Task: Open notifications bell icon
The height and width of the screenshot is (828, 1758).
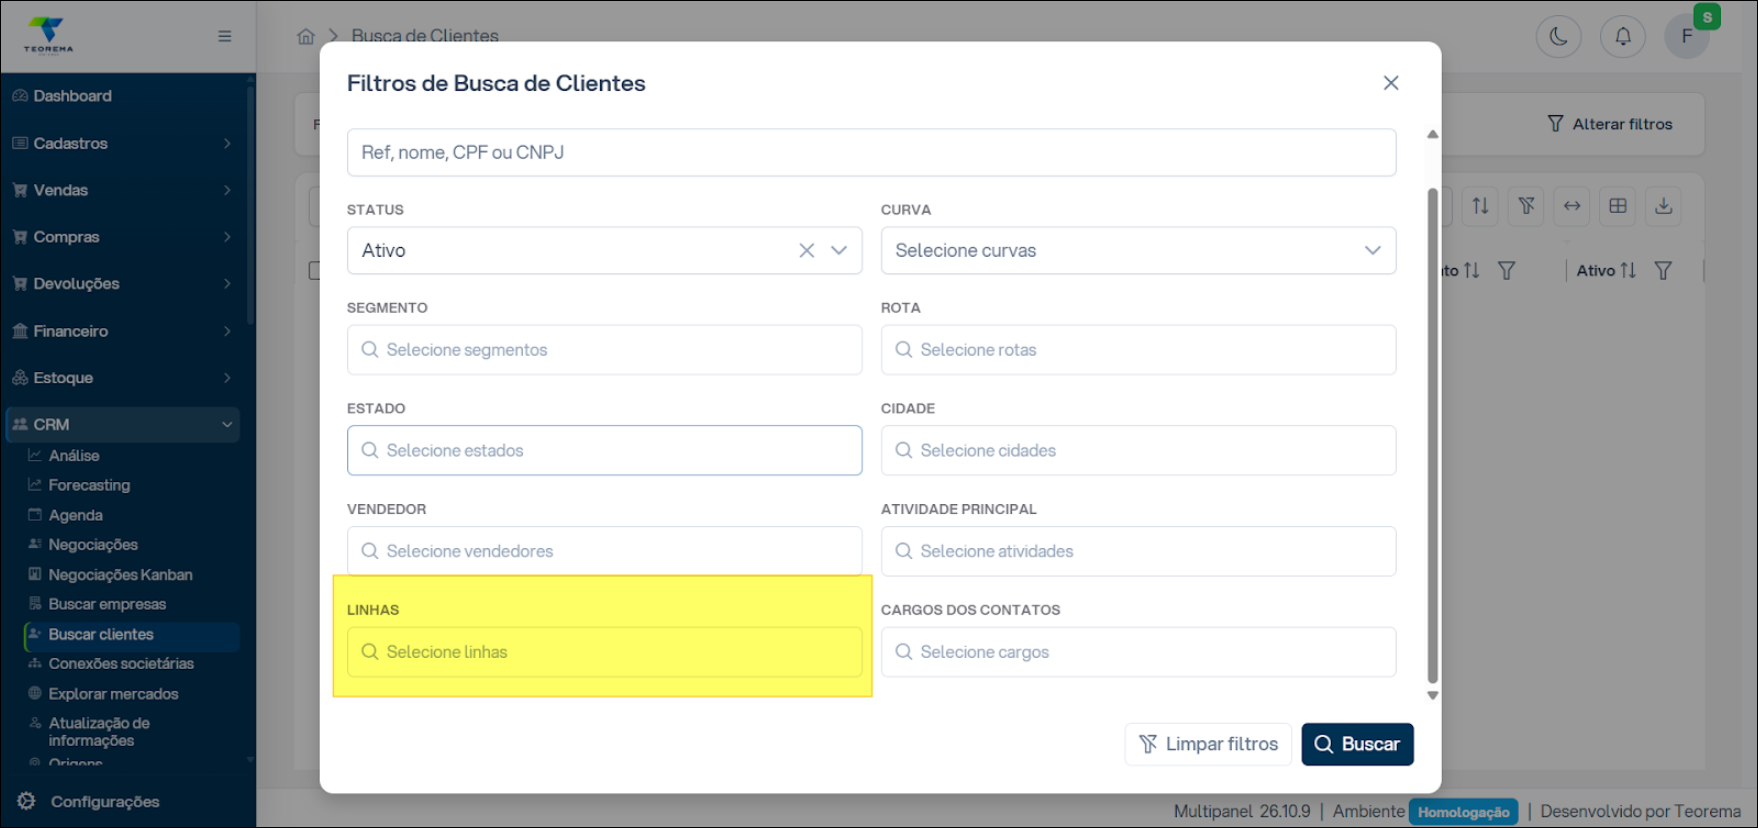Action: 1623,37
